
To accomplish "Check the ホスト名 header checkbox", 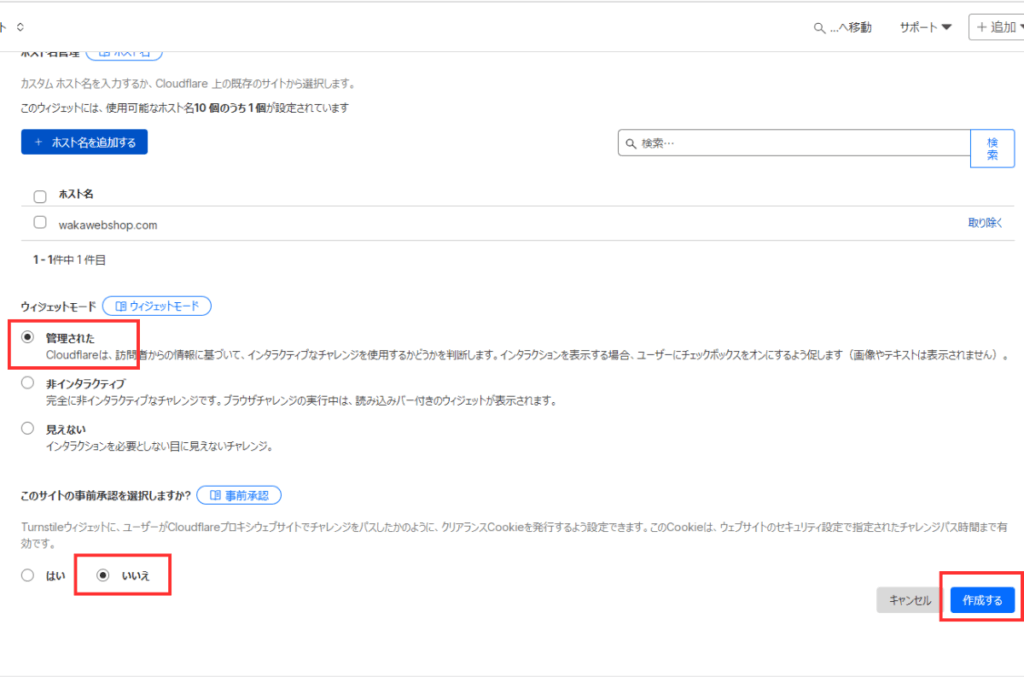I will 39,195.
